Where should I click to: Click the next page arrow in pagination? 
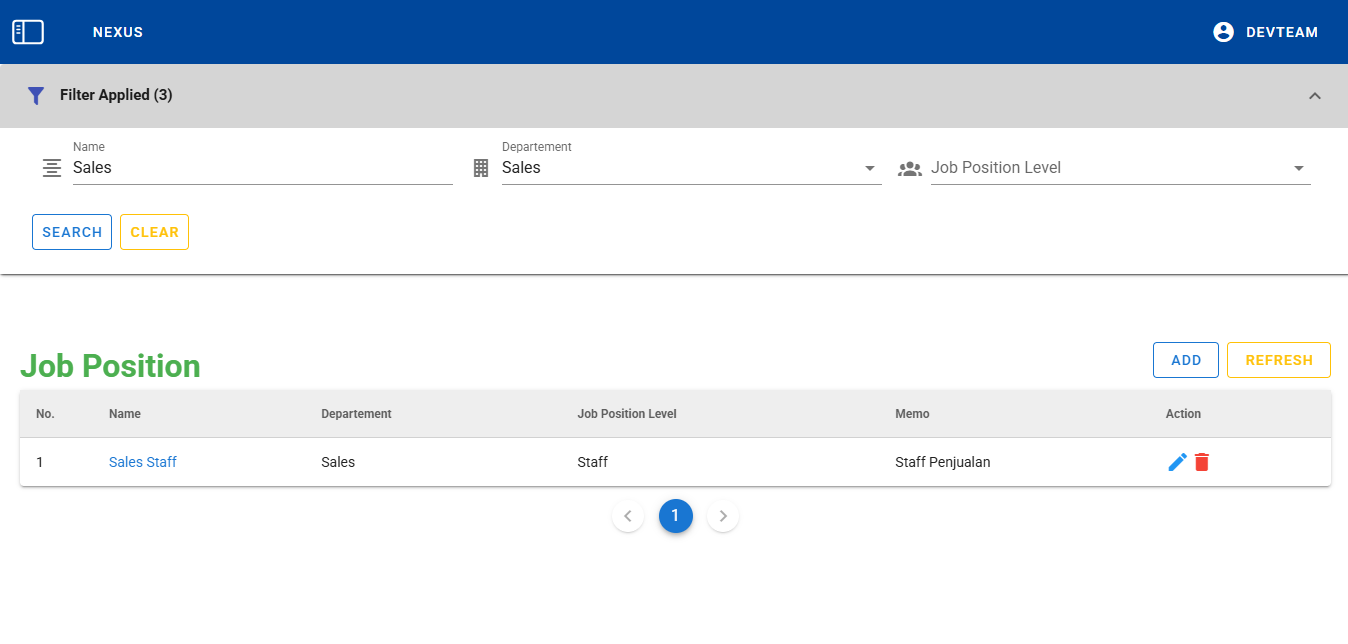pos(723,516)
